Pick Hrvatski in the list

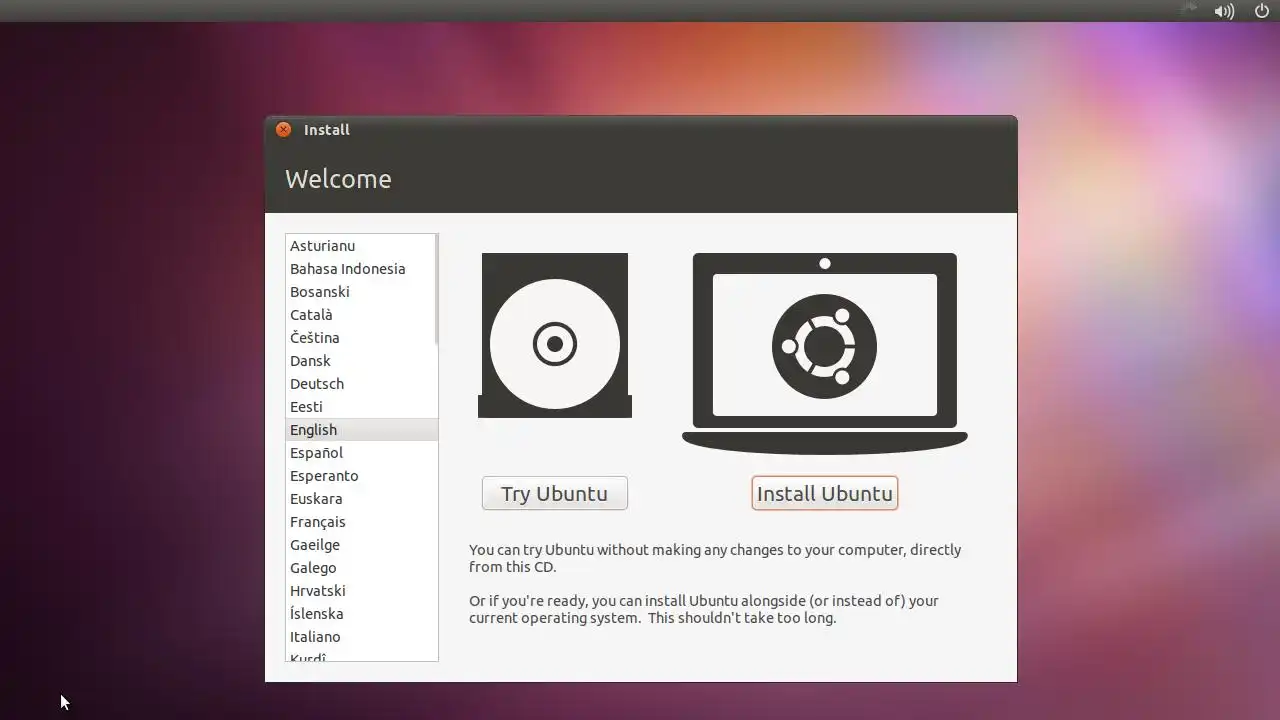tap(360, 591)
